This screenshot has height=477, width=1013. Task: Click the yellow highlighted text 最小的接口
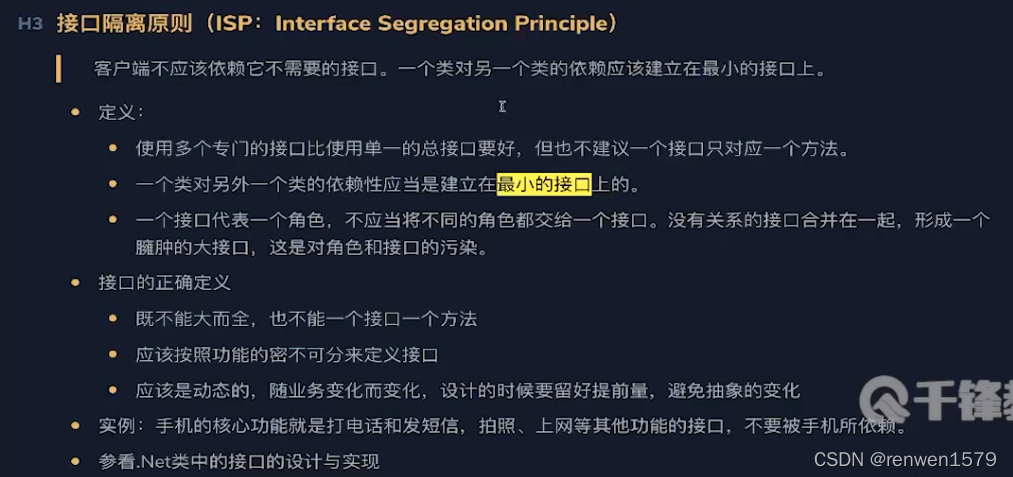544,185
